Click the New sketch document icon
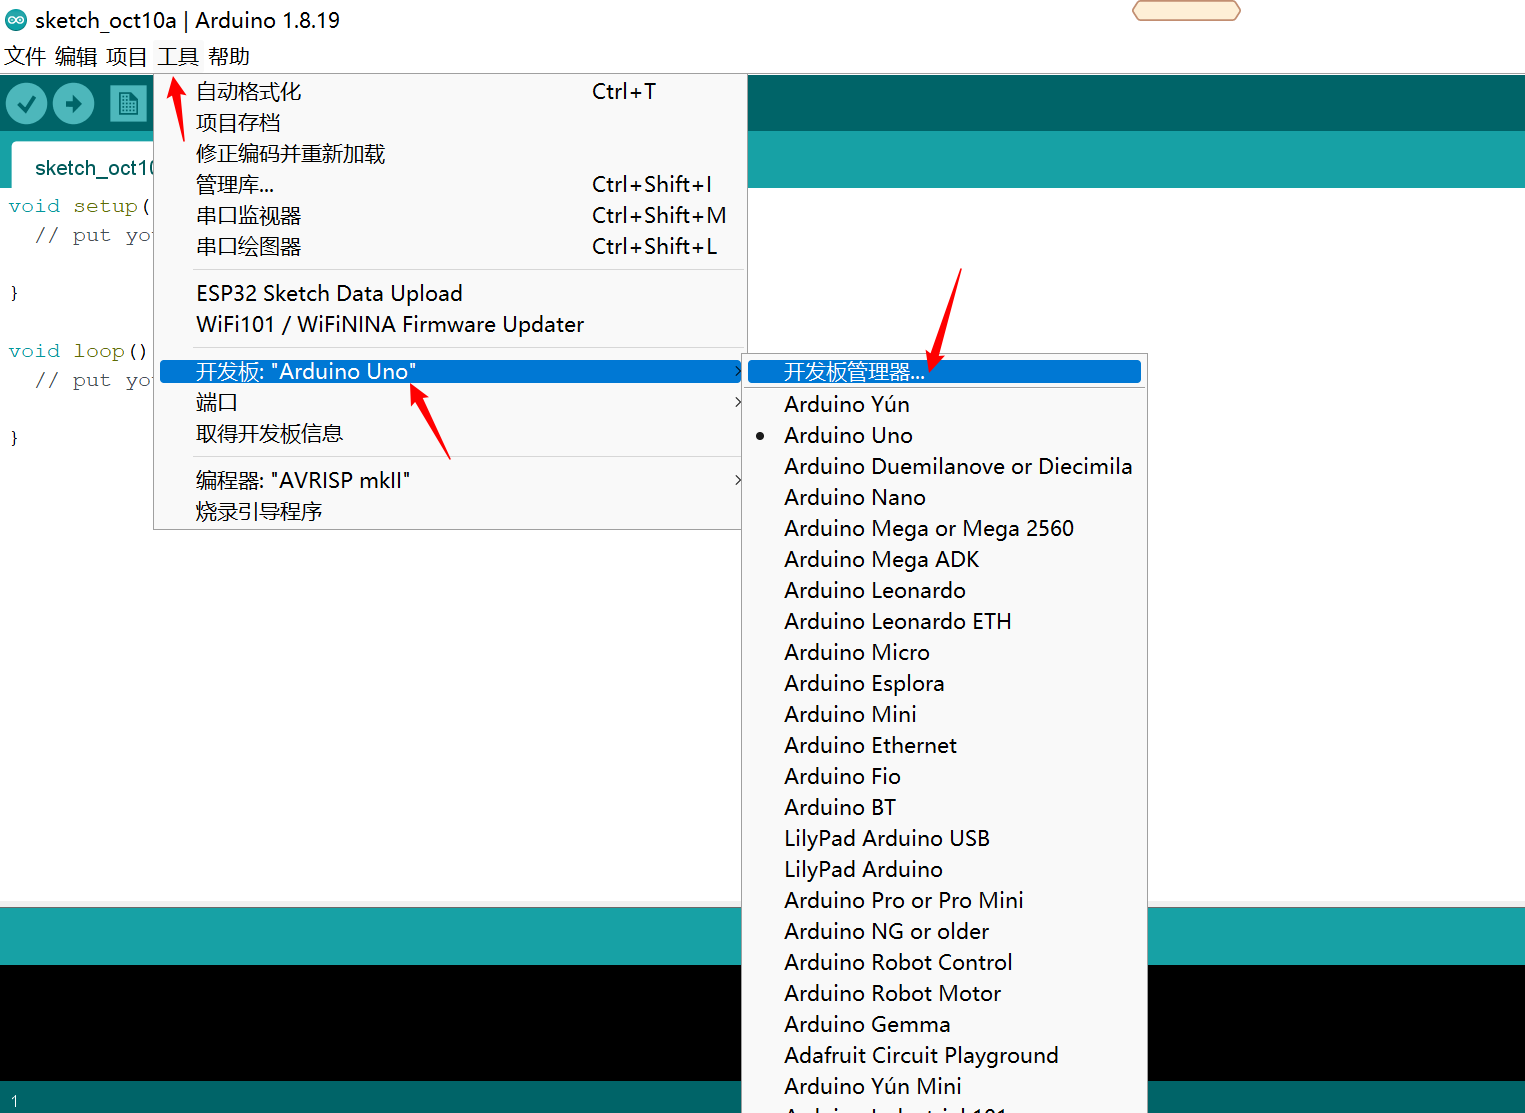This screenshot has height=1113, width=1525. (x=128, y=103)
